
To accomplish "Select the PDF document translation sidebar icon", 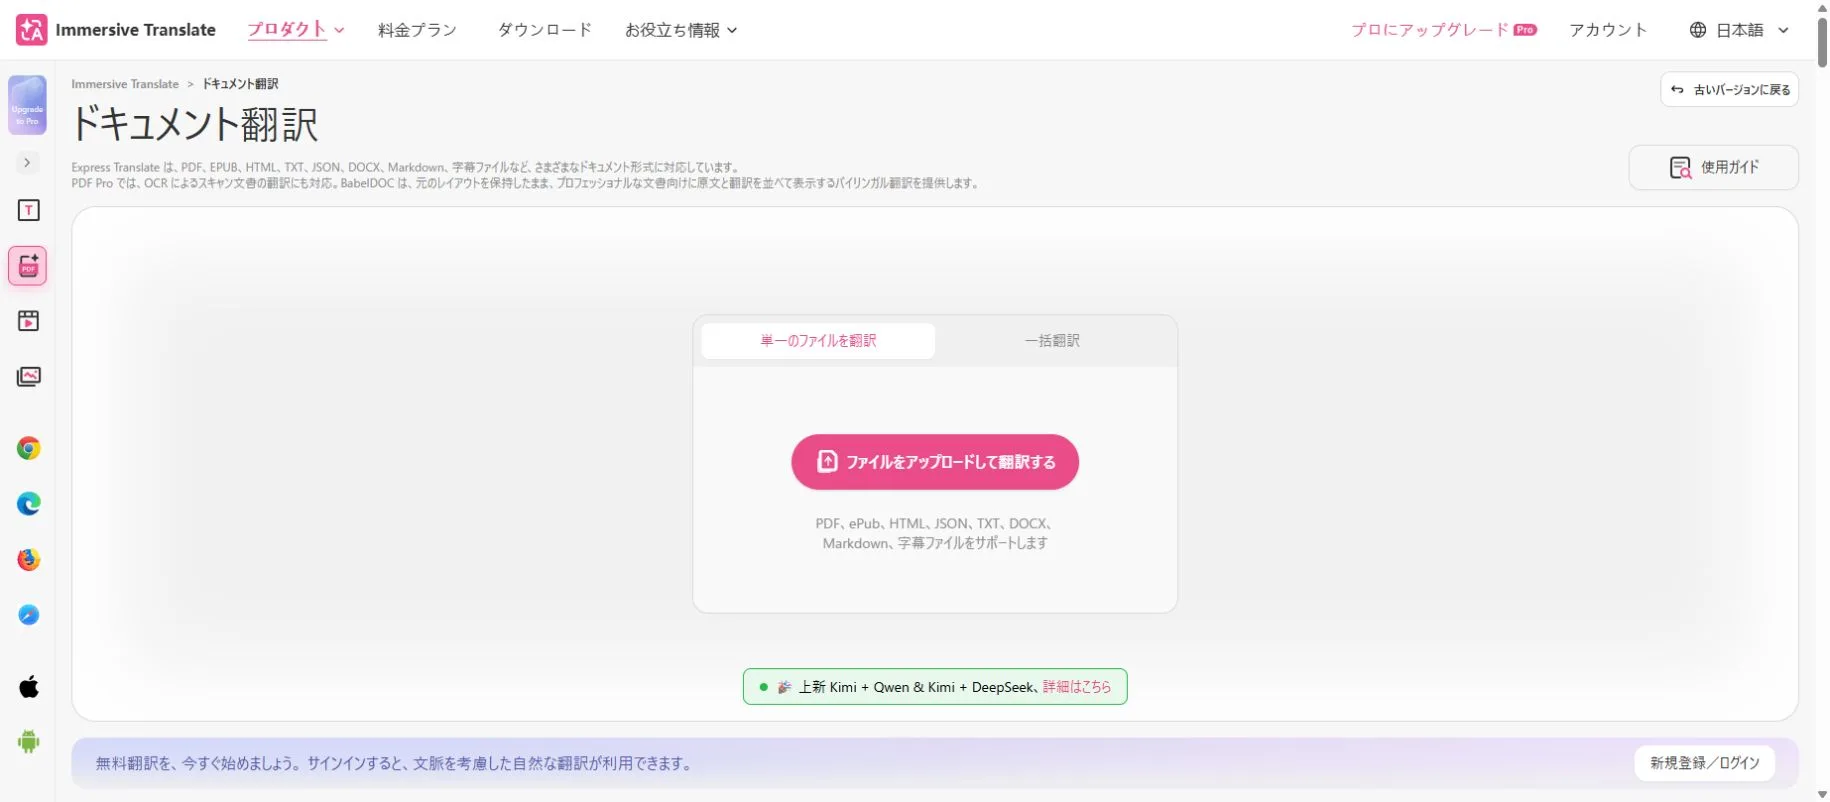I will coord(28,266).
